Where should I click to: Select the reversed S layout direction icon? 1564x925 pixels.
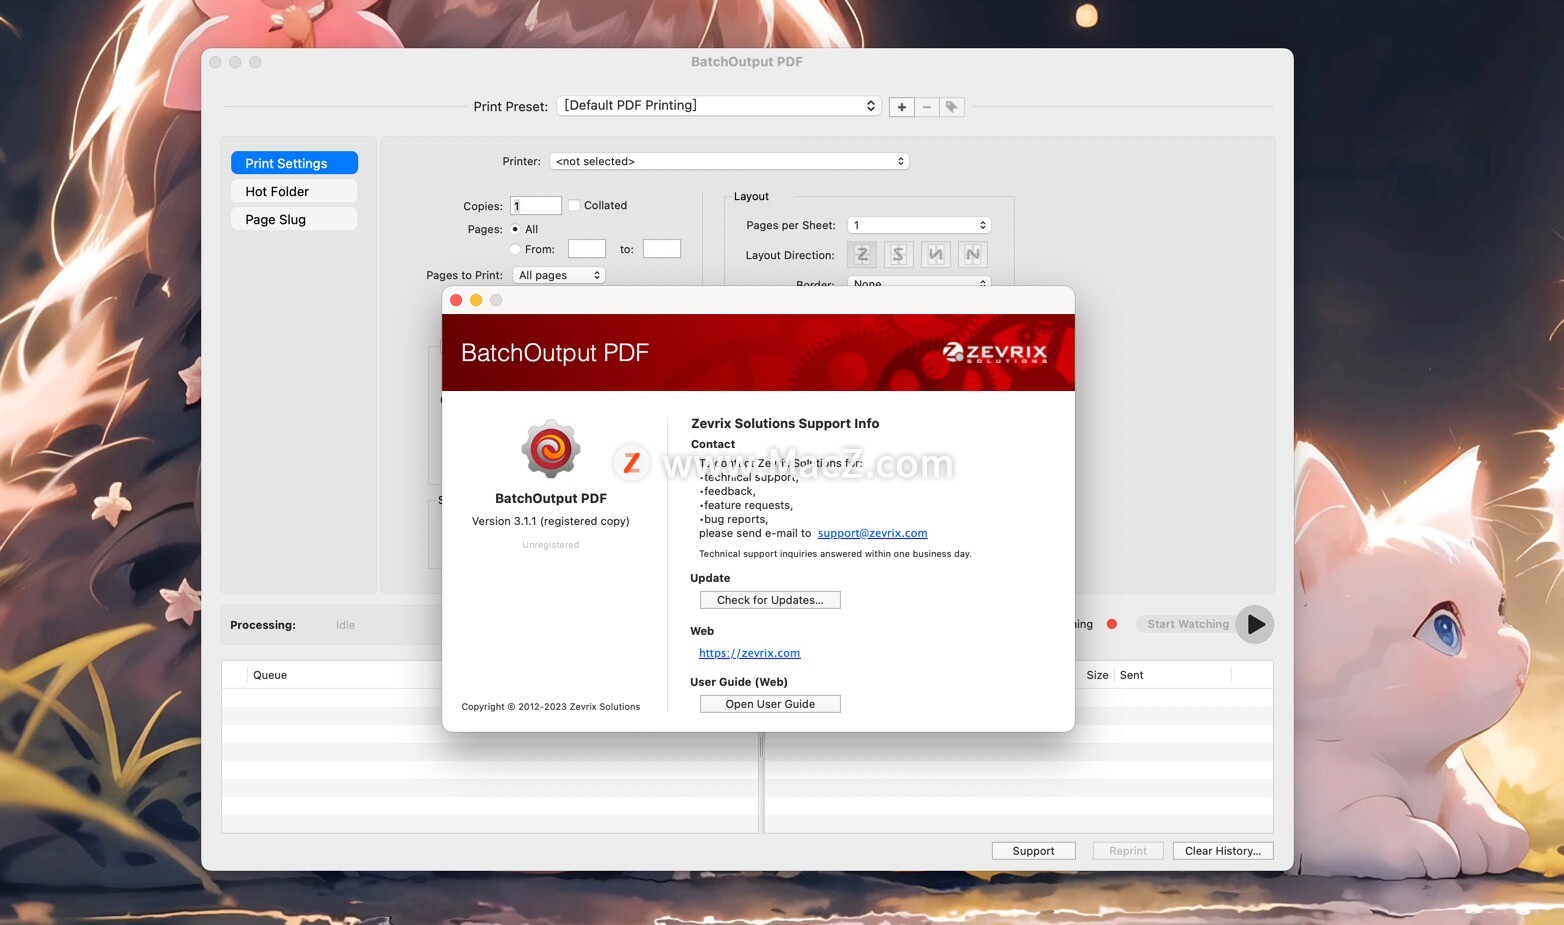898,255
